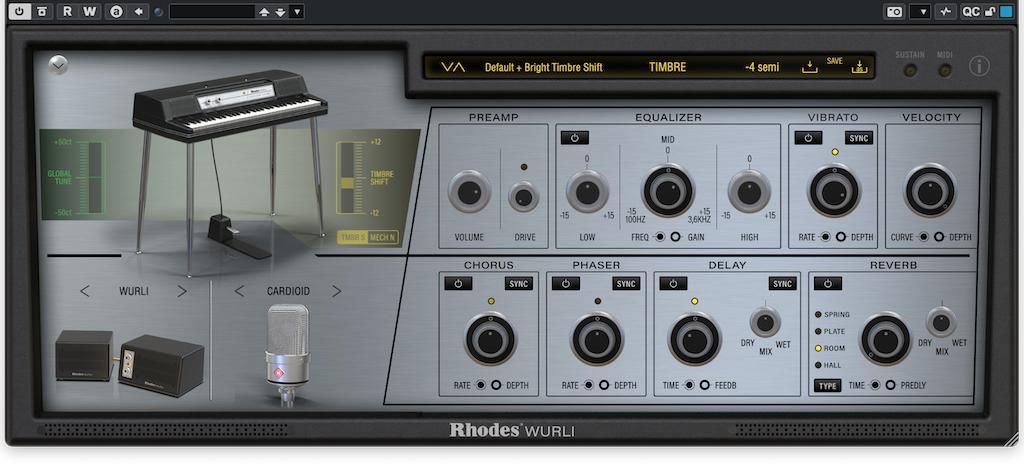Enable Write automation (W) button
Viewport: 1024px width, 470px height.
click(90, 11)
